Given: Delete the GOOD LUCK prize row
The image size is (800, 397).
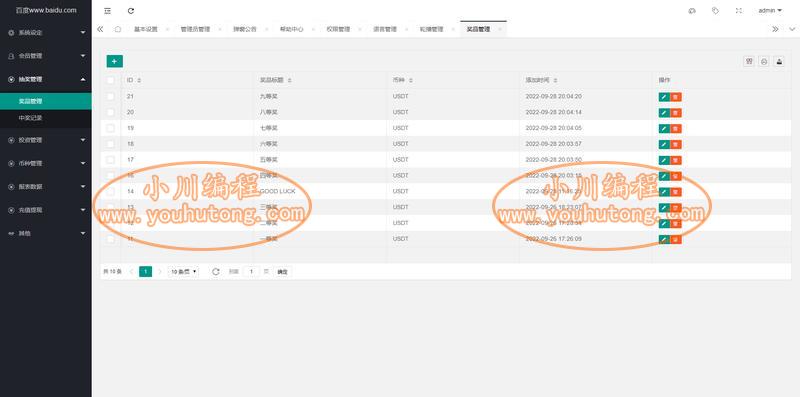Looking at the screenshot, I should [x=676, y=192].
